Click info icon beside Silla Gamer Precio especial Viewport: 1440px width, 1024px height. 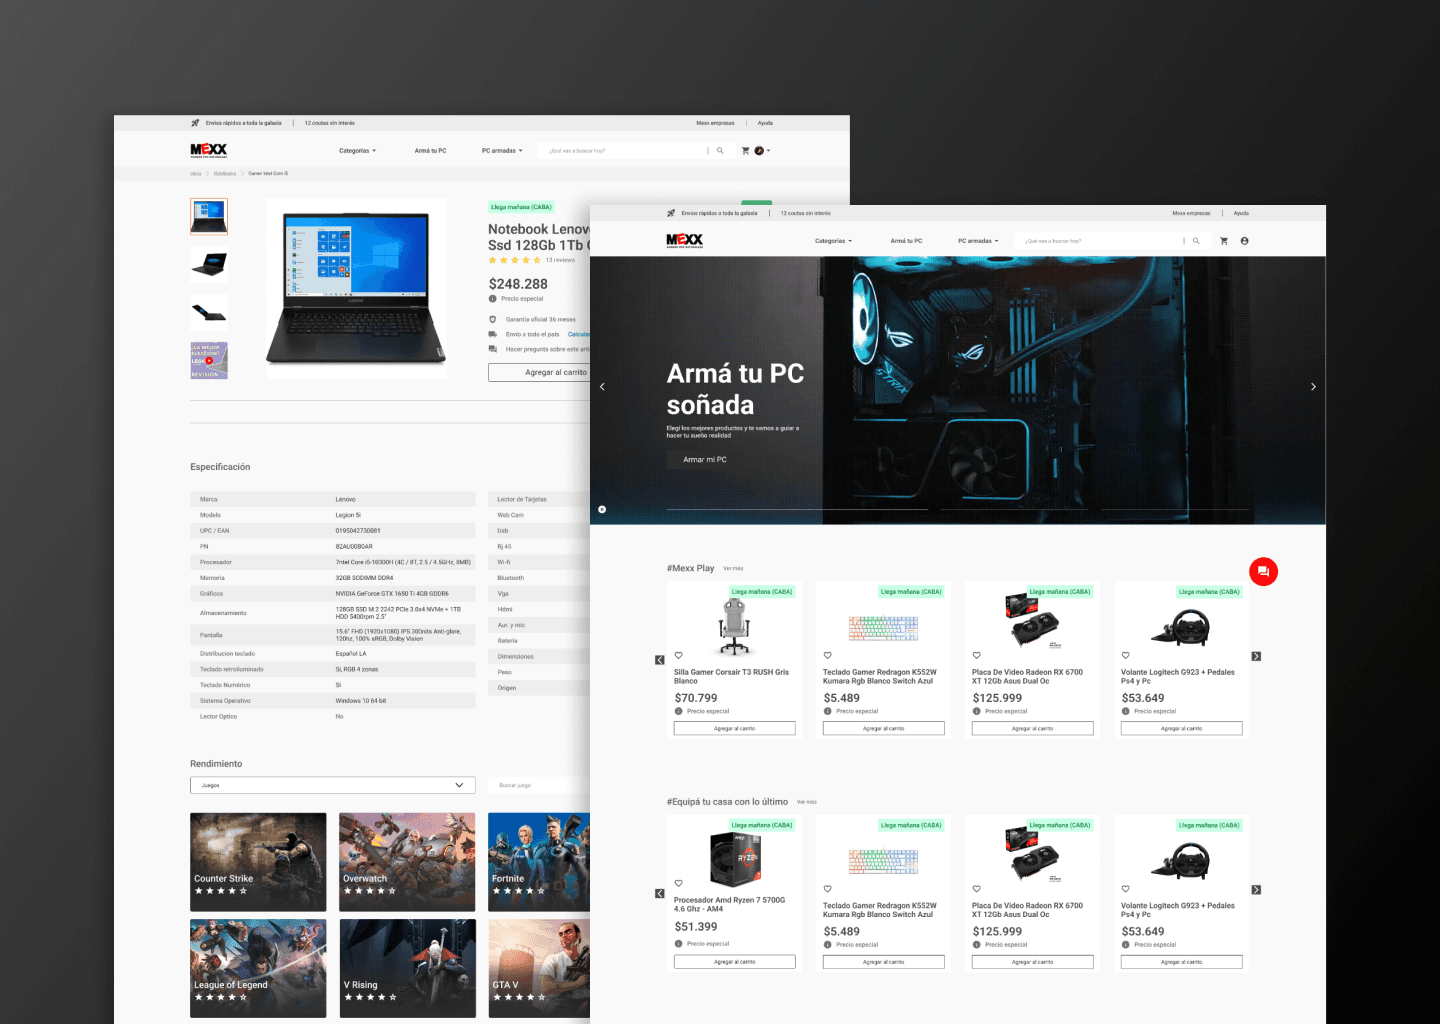[x=679, y=711]
